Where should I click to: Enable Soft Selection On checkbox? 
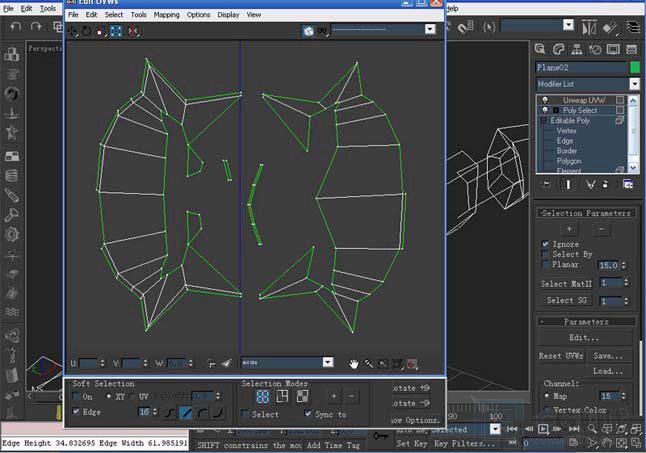(x=76, y=396)
